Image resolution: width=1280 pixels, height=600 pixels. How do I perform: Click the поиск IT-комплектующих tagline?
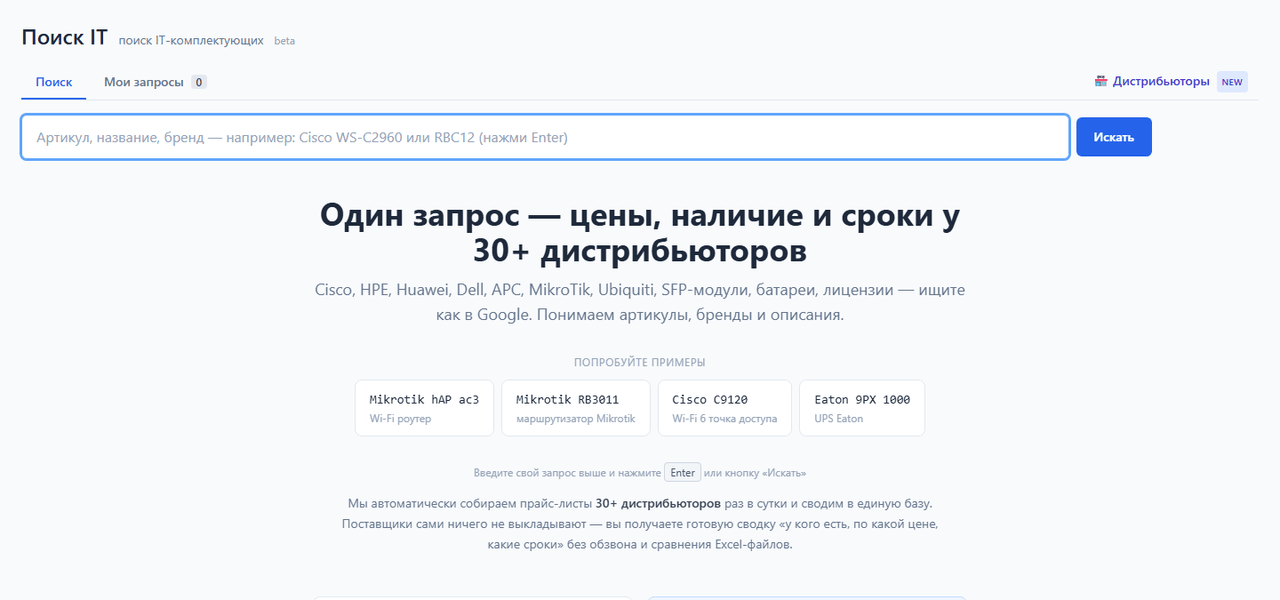click(x=191, y=41)
